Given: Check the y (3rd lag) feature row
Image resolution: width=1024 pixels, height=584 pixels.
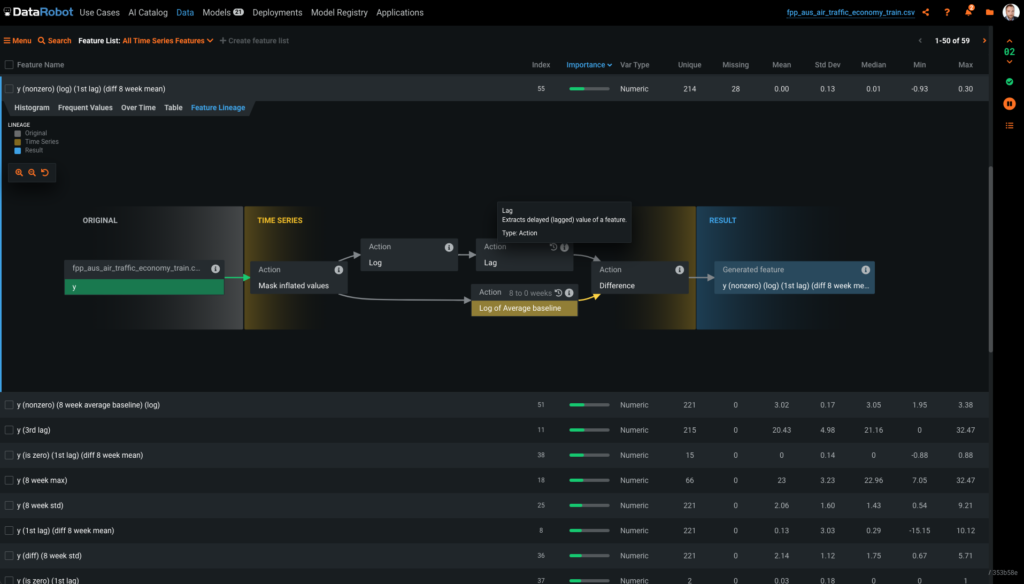Looking at the screenshot, I should 8,429.
